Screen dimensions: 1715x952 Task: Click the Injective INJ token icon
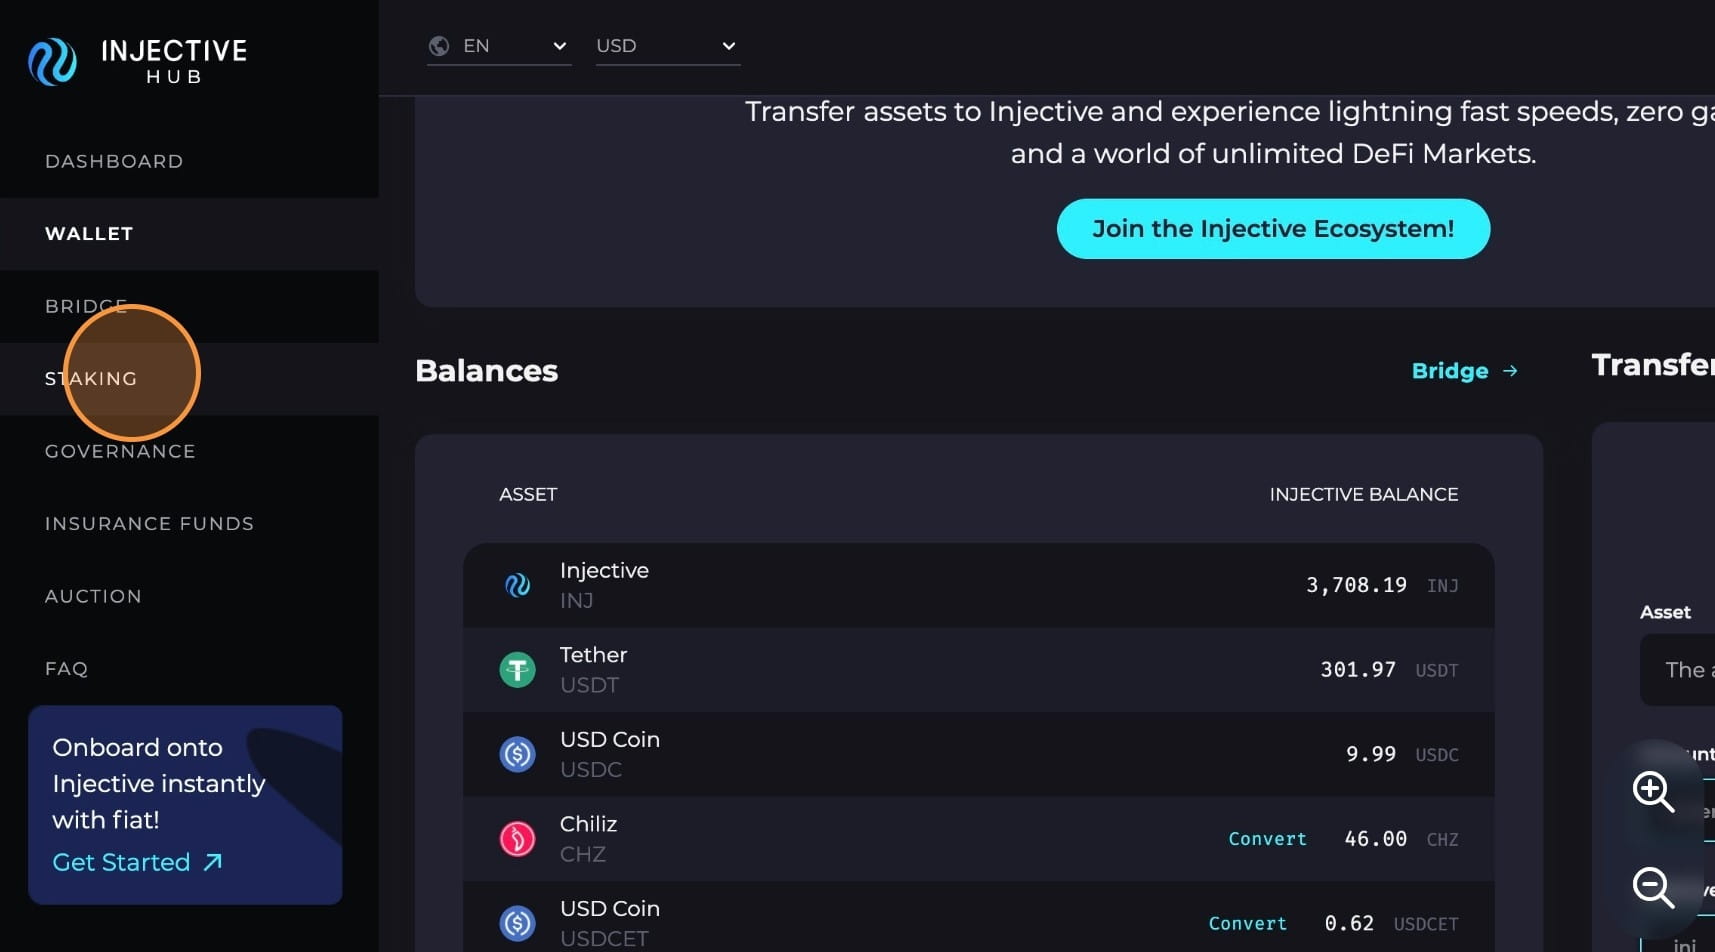517,585
